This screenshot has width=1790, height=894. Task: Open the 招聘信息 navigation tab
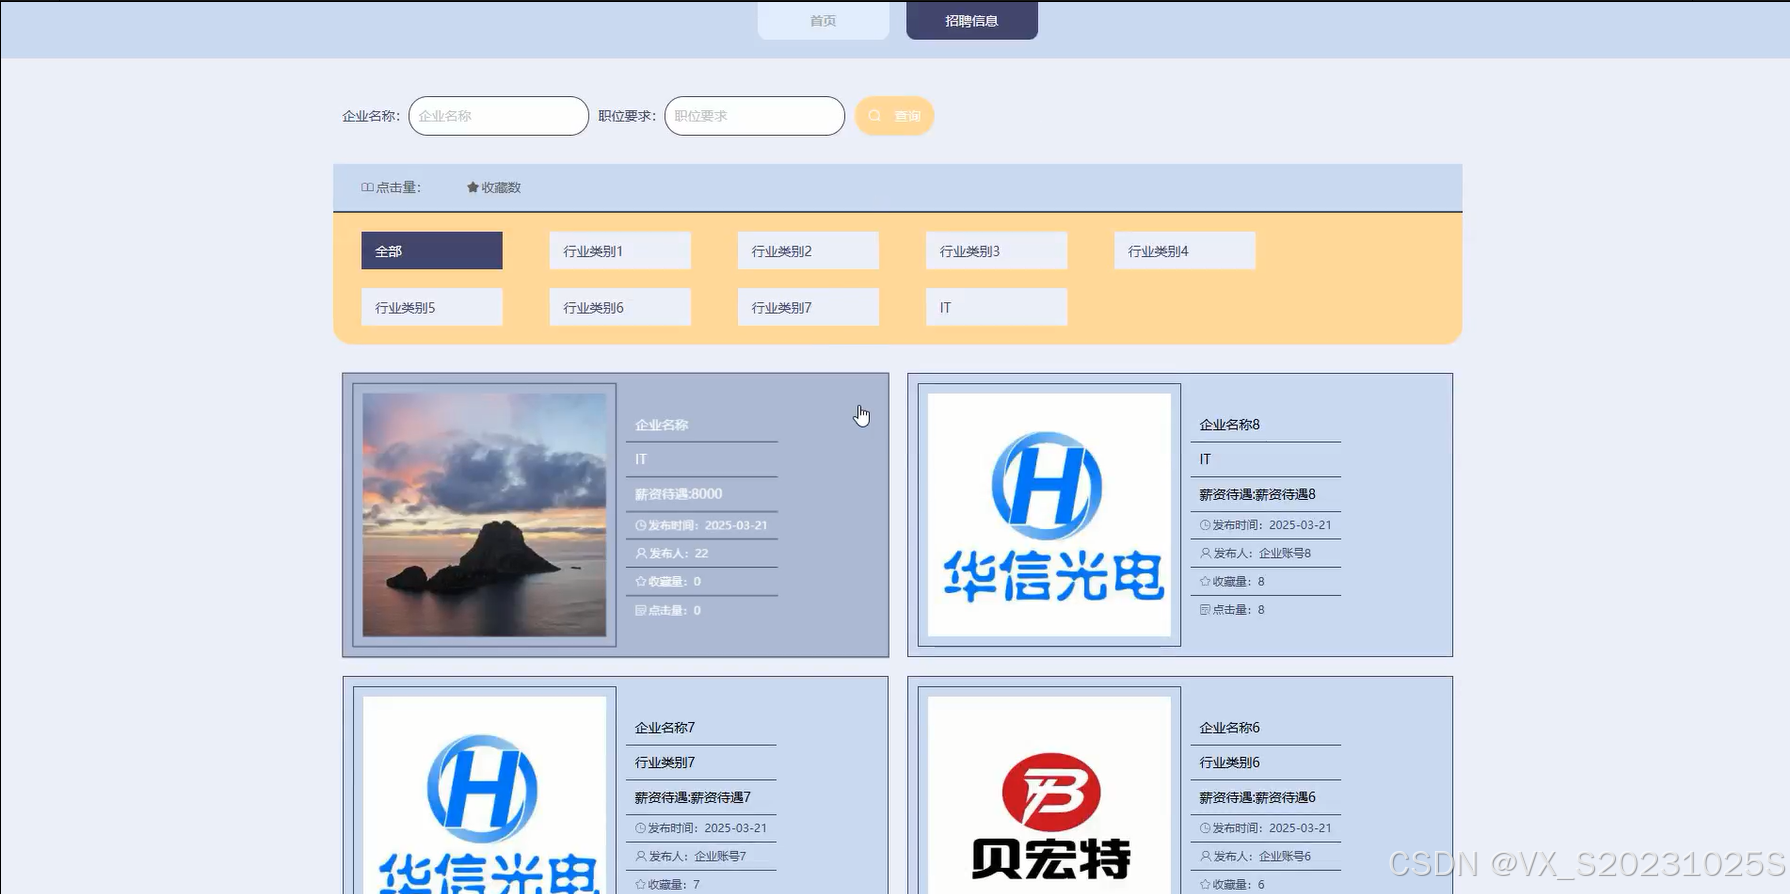tap(972, 20)
